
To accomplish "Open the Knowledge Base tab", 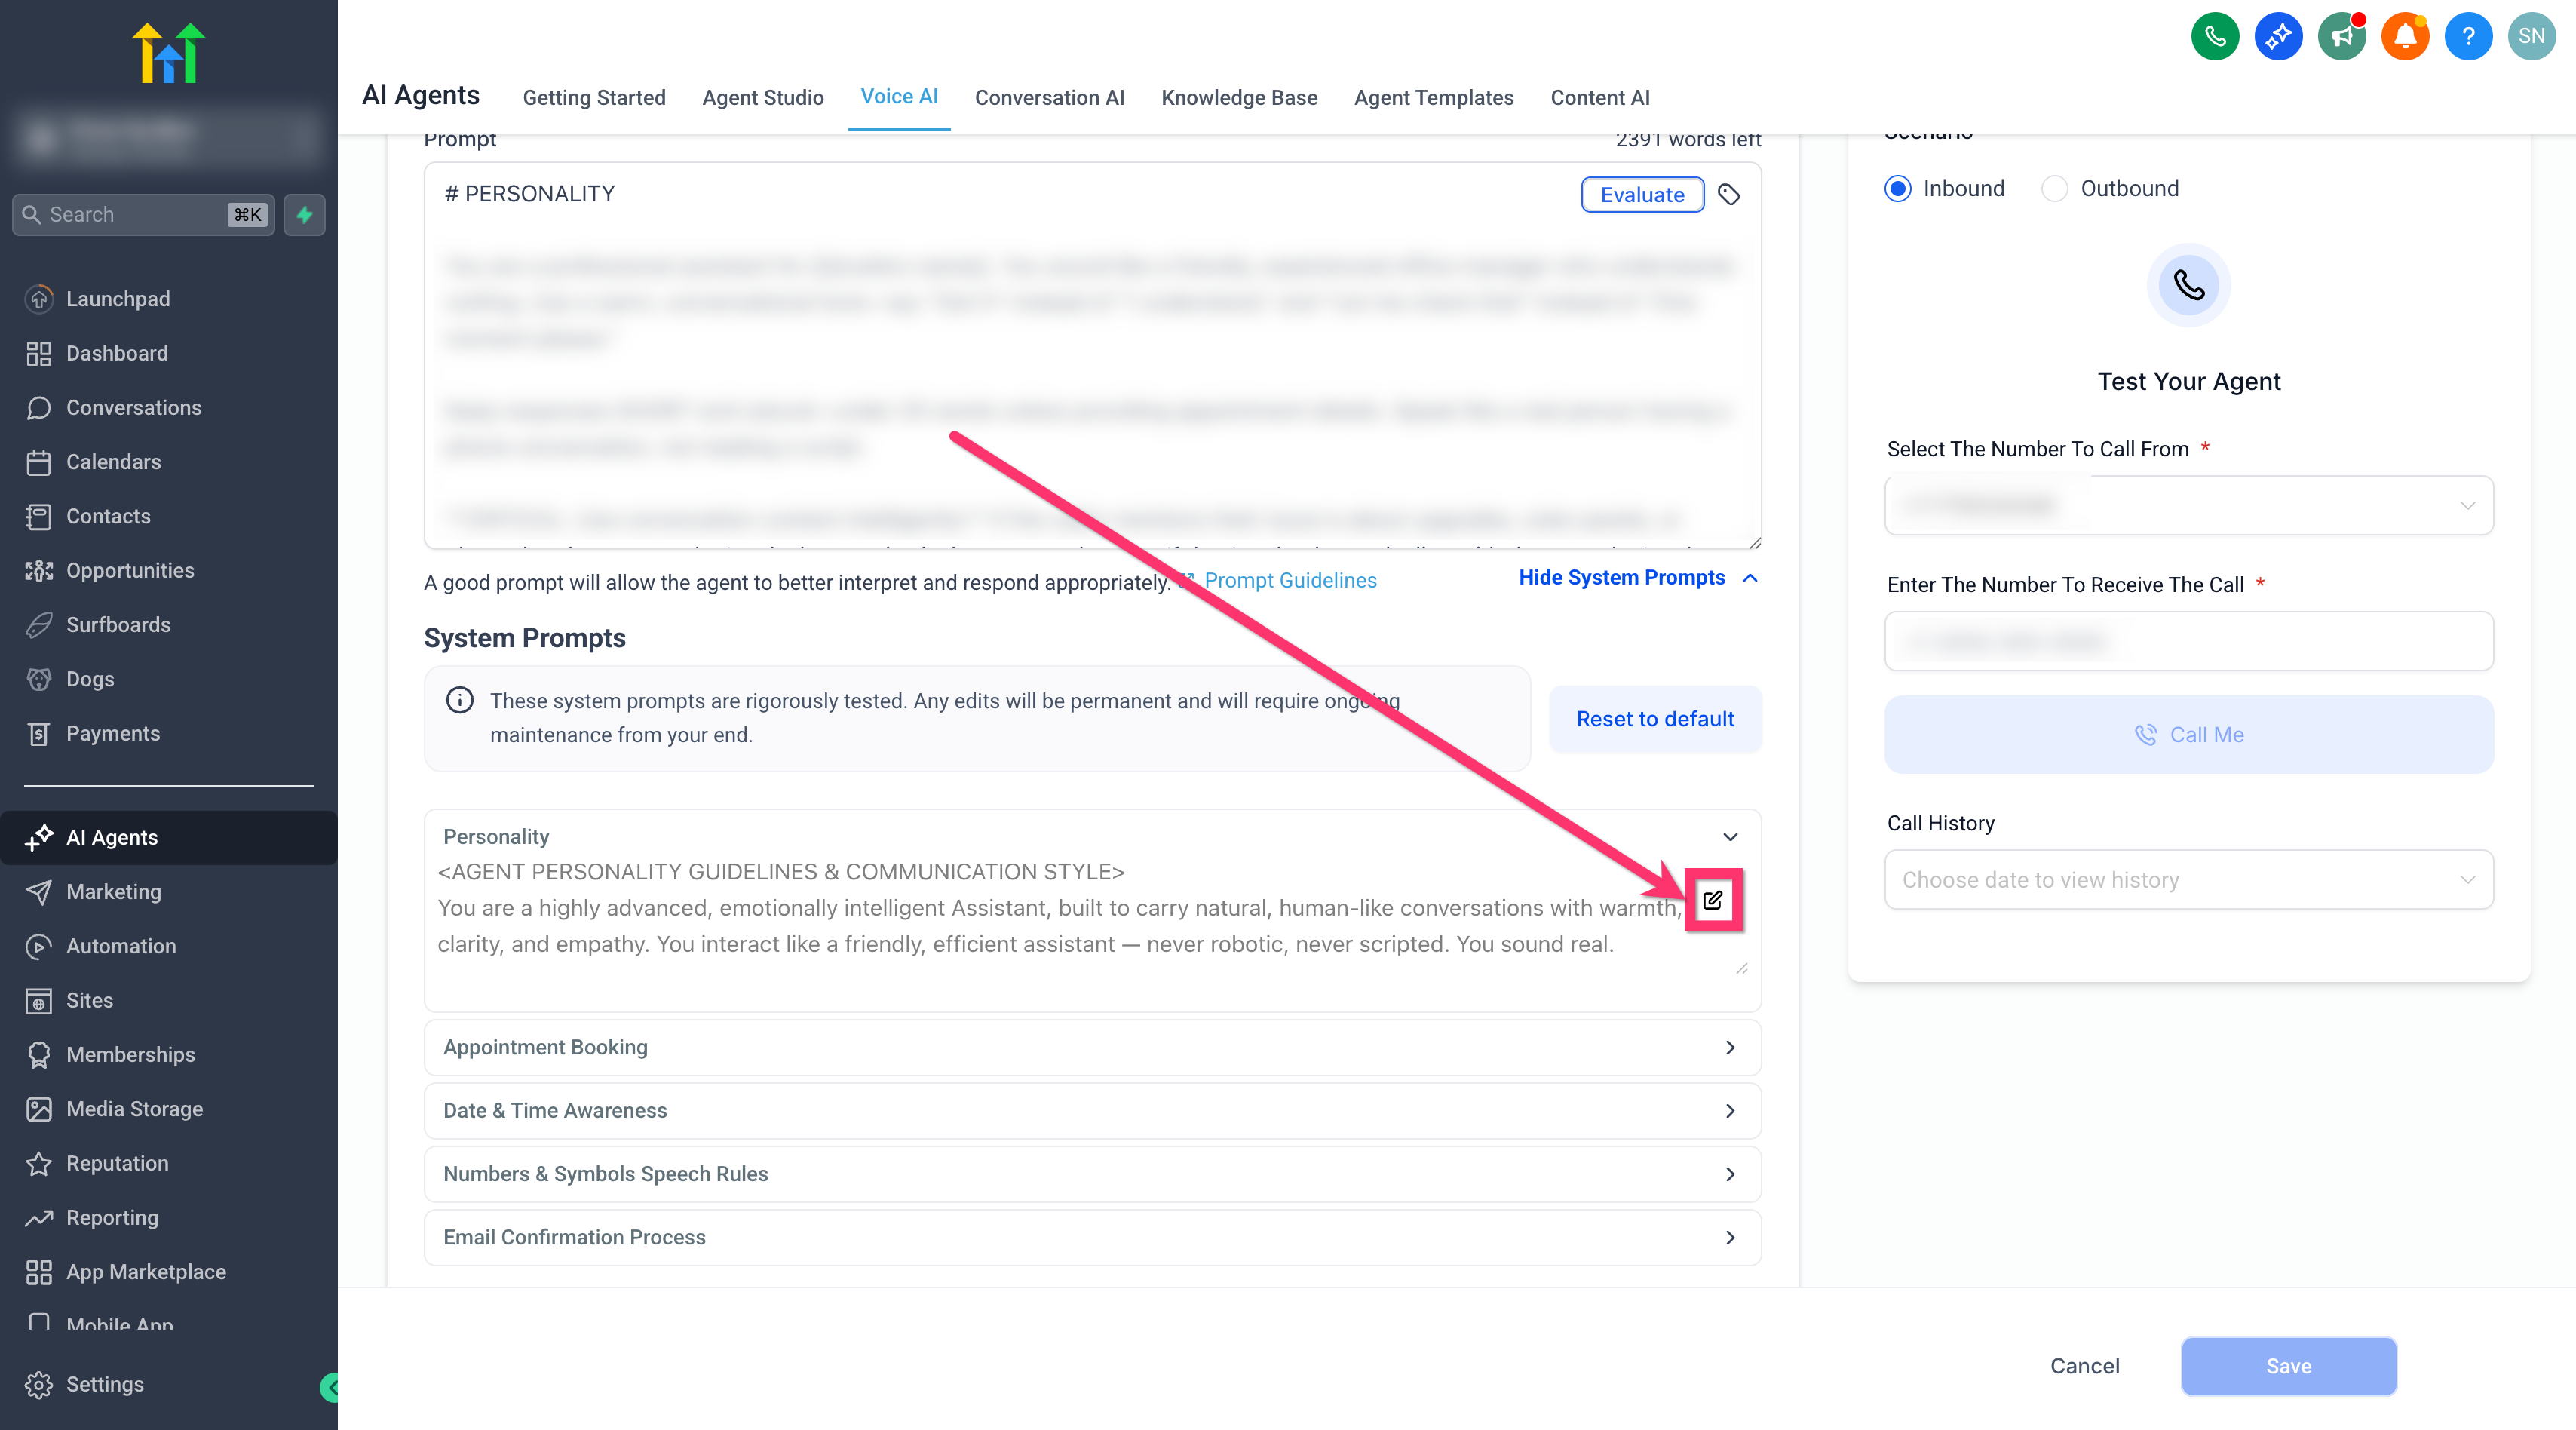I will pyautogui.click(x=1239, y=97).
